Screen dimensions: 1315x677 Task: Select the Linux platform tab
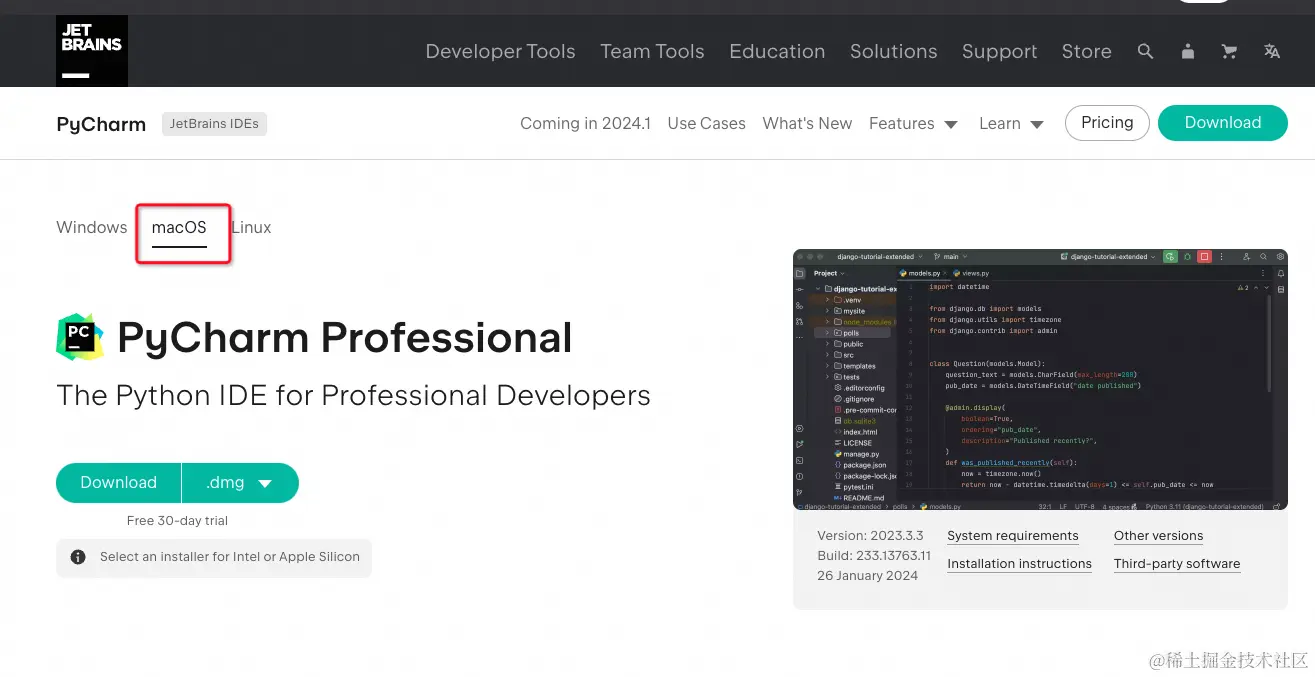[251, 227]
